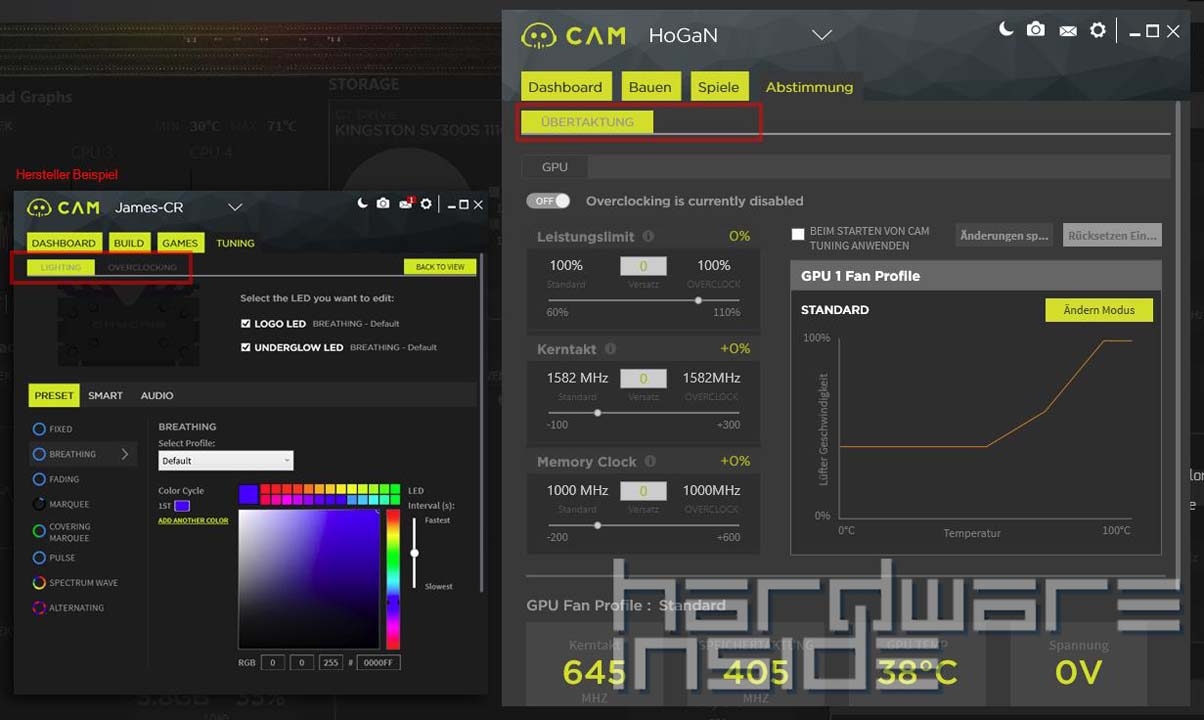Select the Fading preset radio option
The height and width of the screenshot is (720, 1204).
click(x=39, y=479)
